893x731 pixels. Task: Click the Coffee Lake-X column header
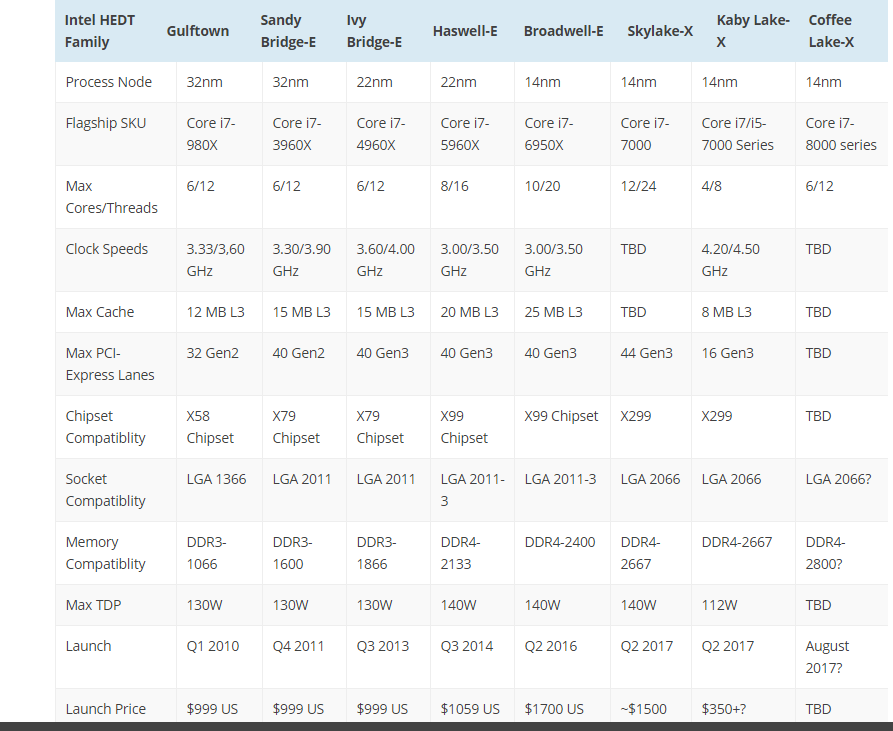(831, 31)
